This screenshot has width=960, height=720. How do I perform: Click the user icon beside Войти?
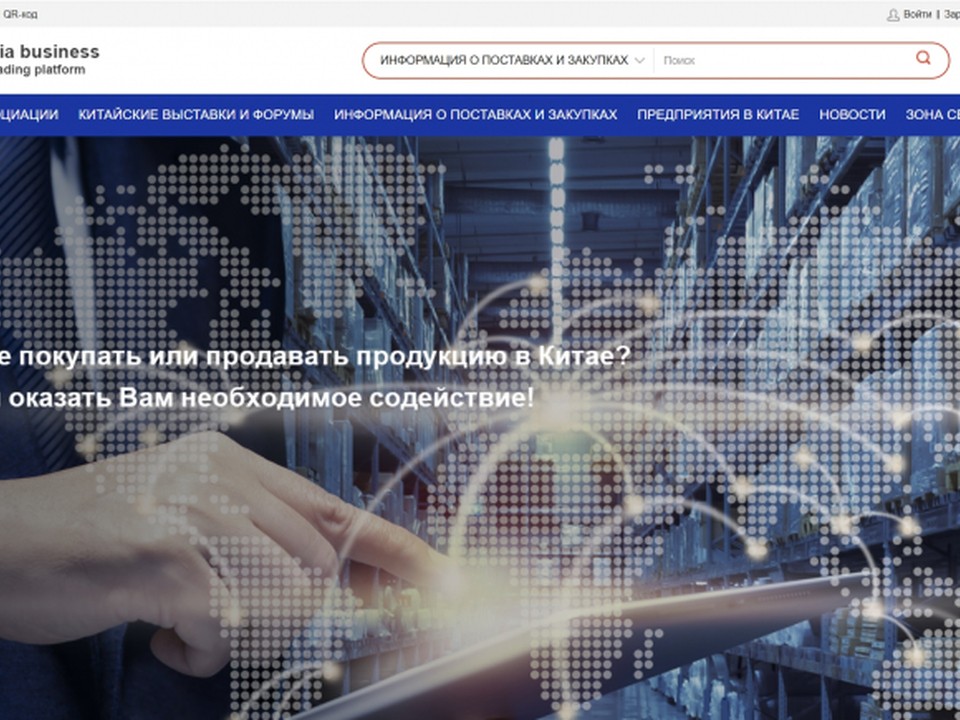click(893, 15)
